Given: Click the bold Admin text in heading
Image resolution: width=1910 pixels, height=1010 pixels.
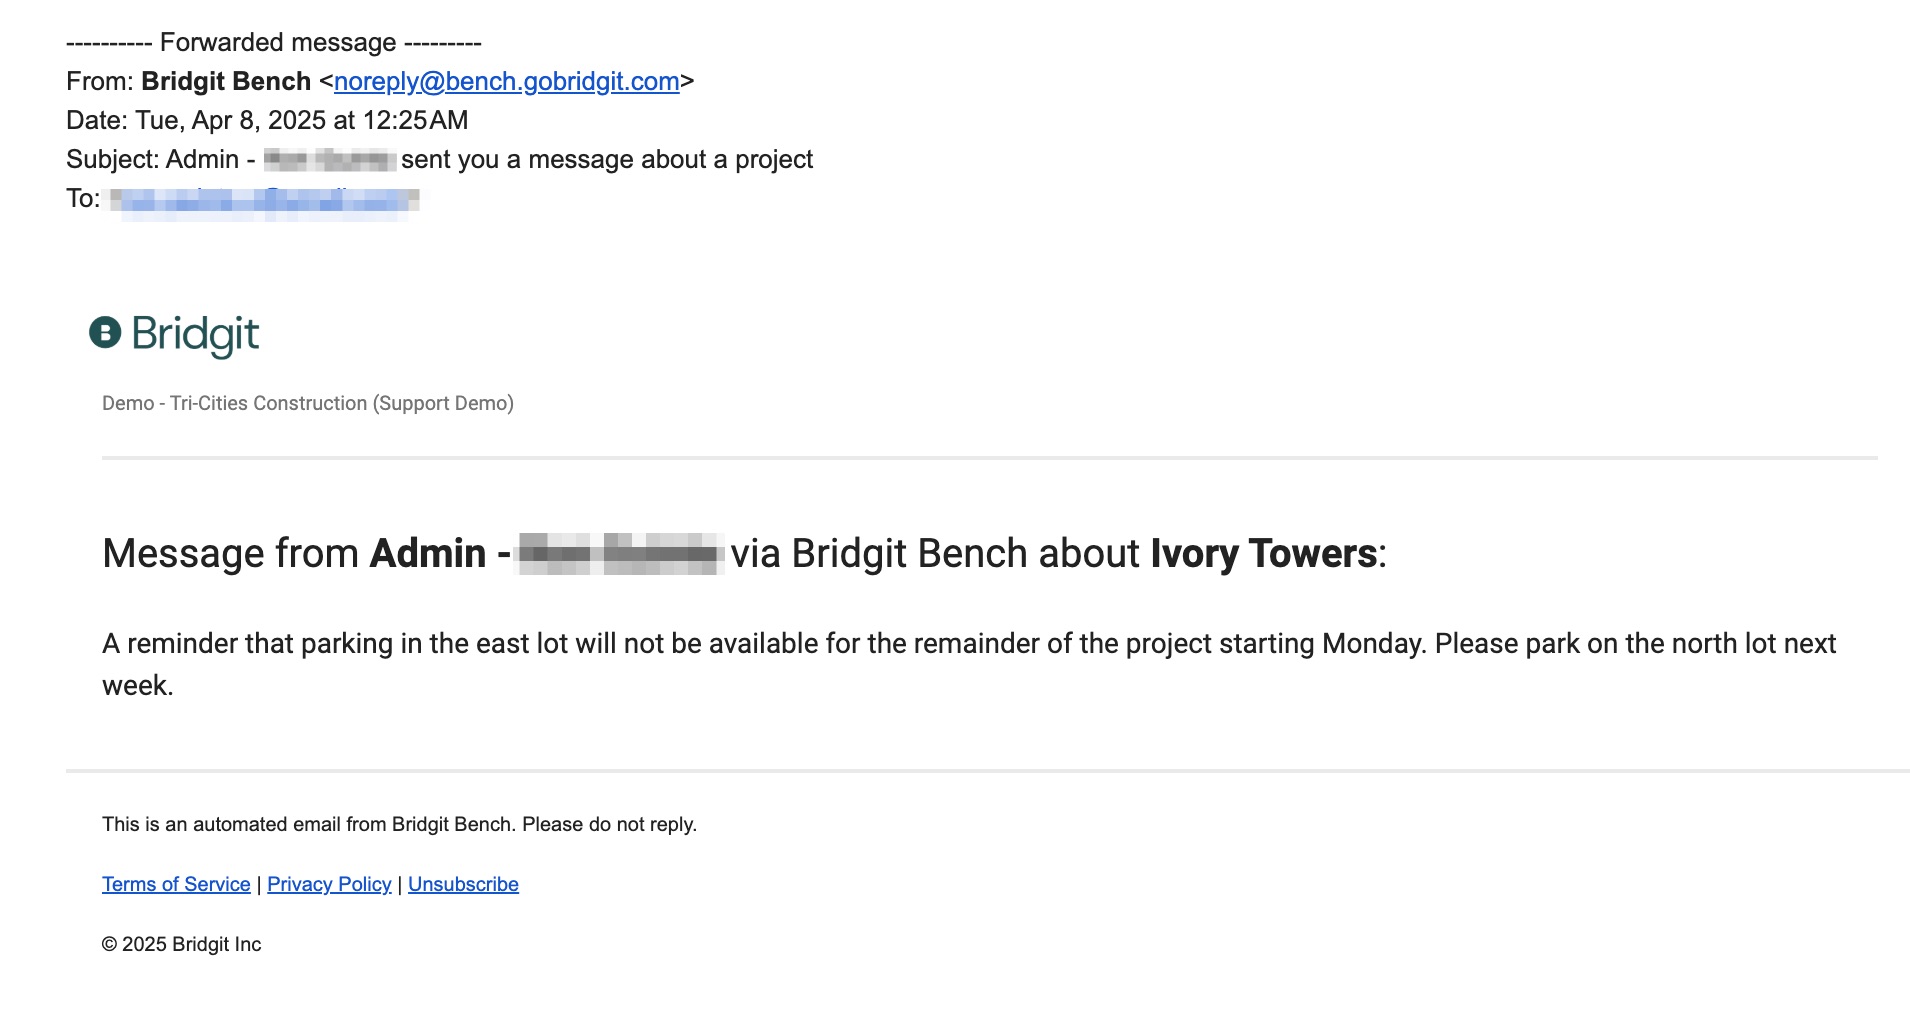Looking at the screenshot, I should coord(428,553).
